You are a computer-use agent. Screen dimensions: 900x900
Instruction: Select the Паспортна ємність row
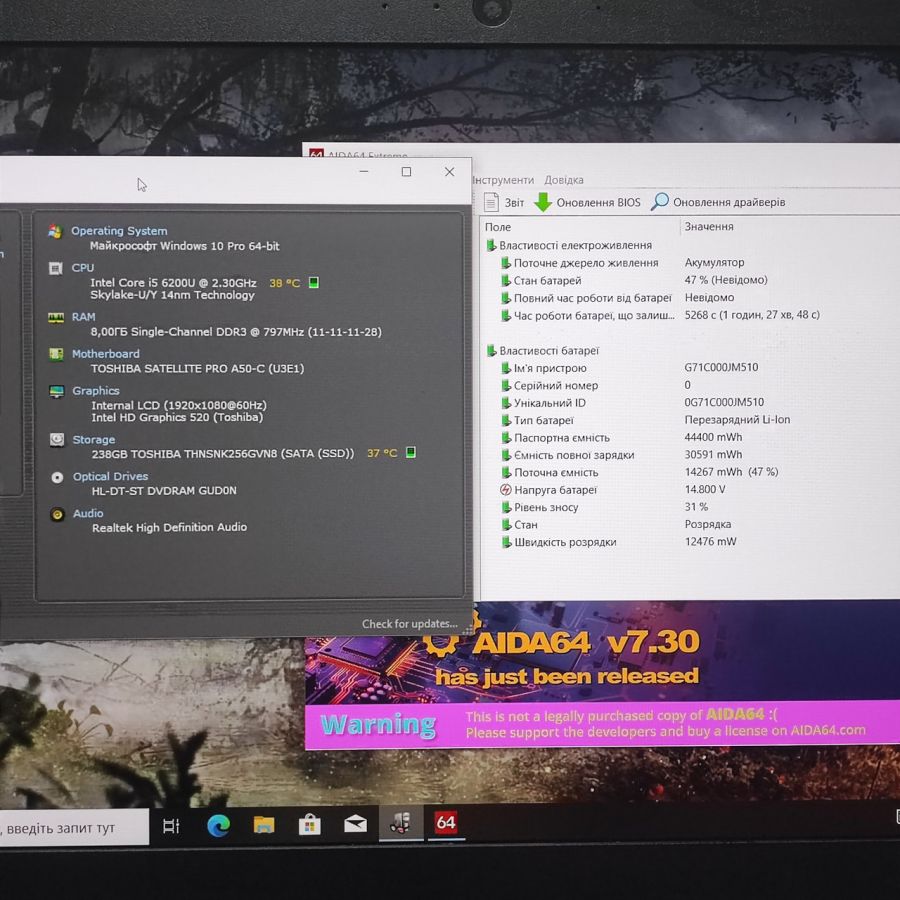coord(689,437)
